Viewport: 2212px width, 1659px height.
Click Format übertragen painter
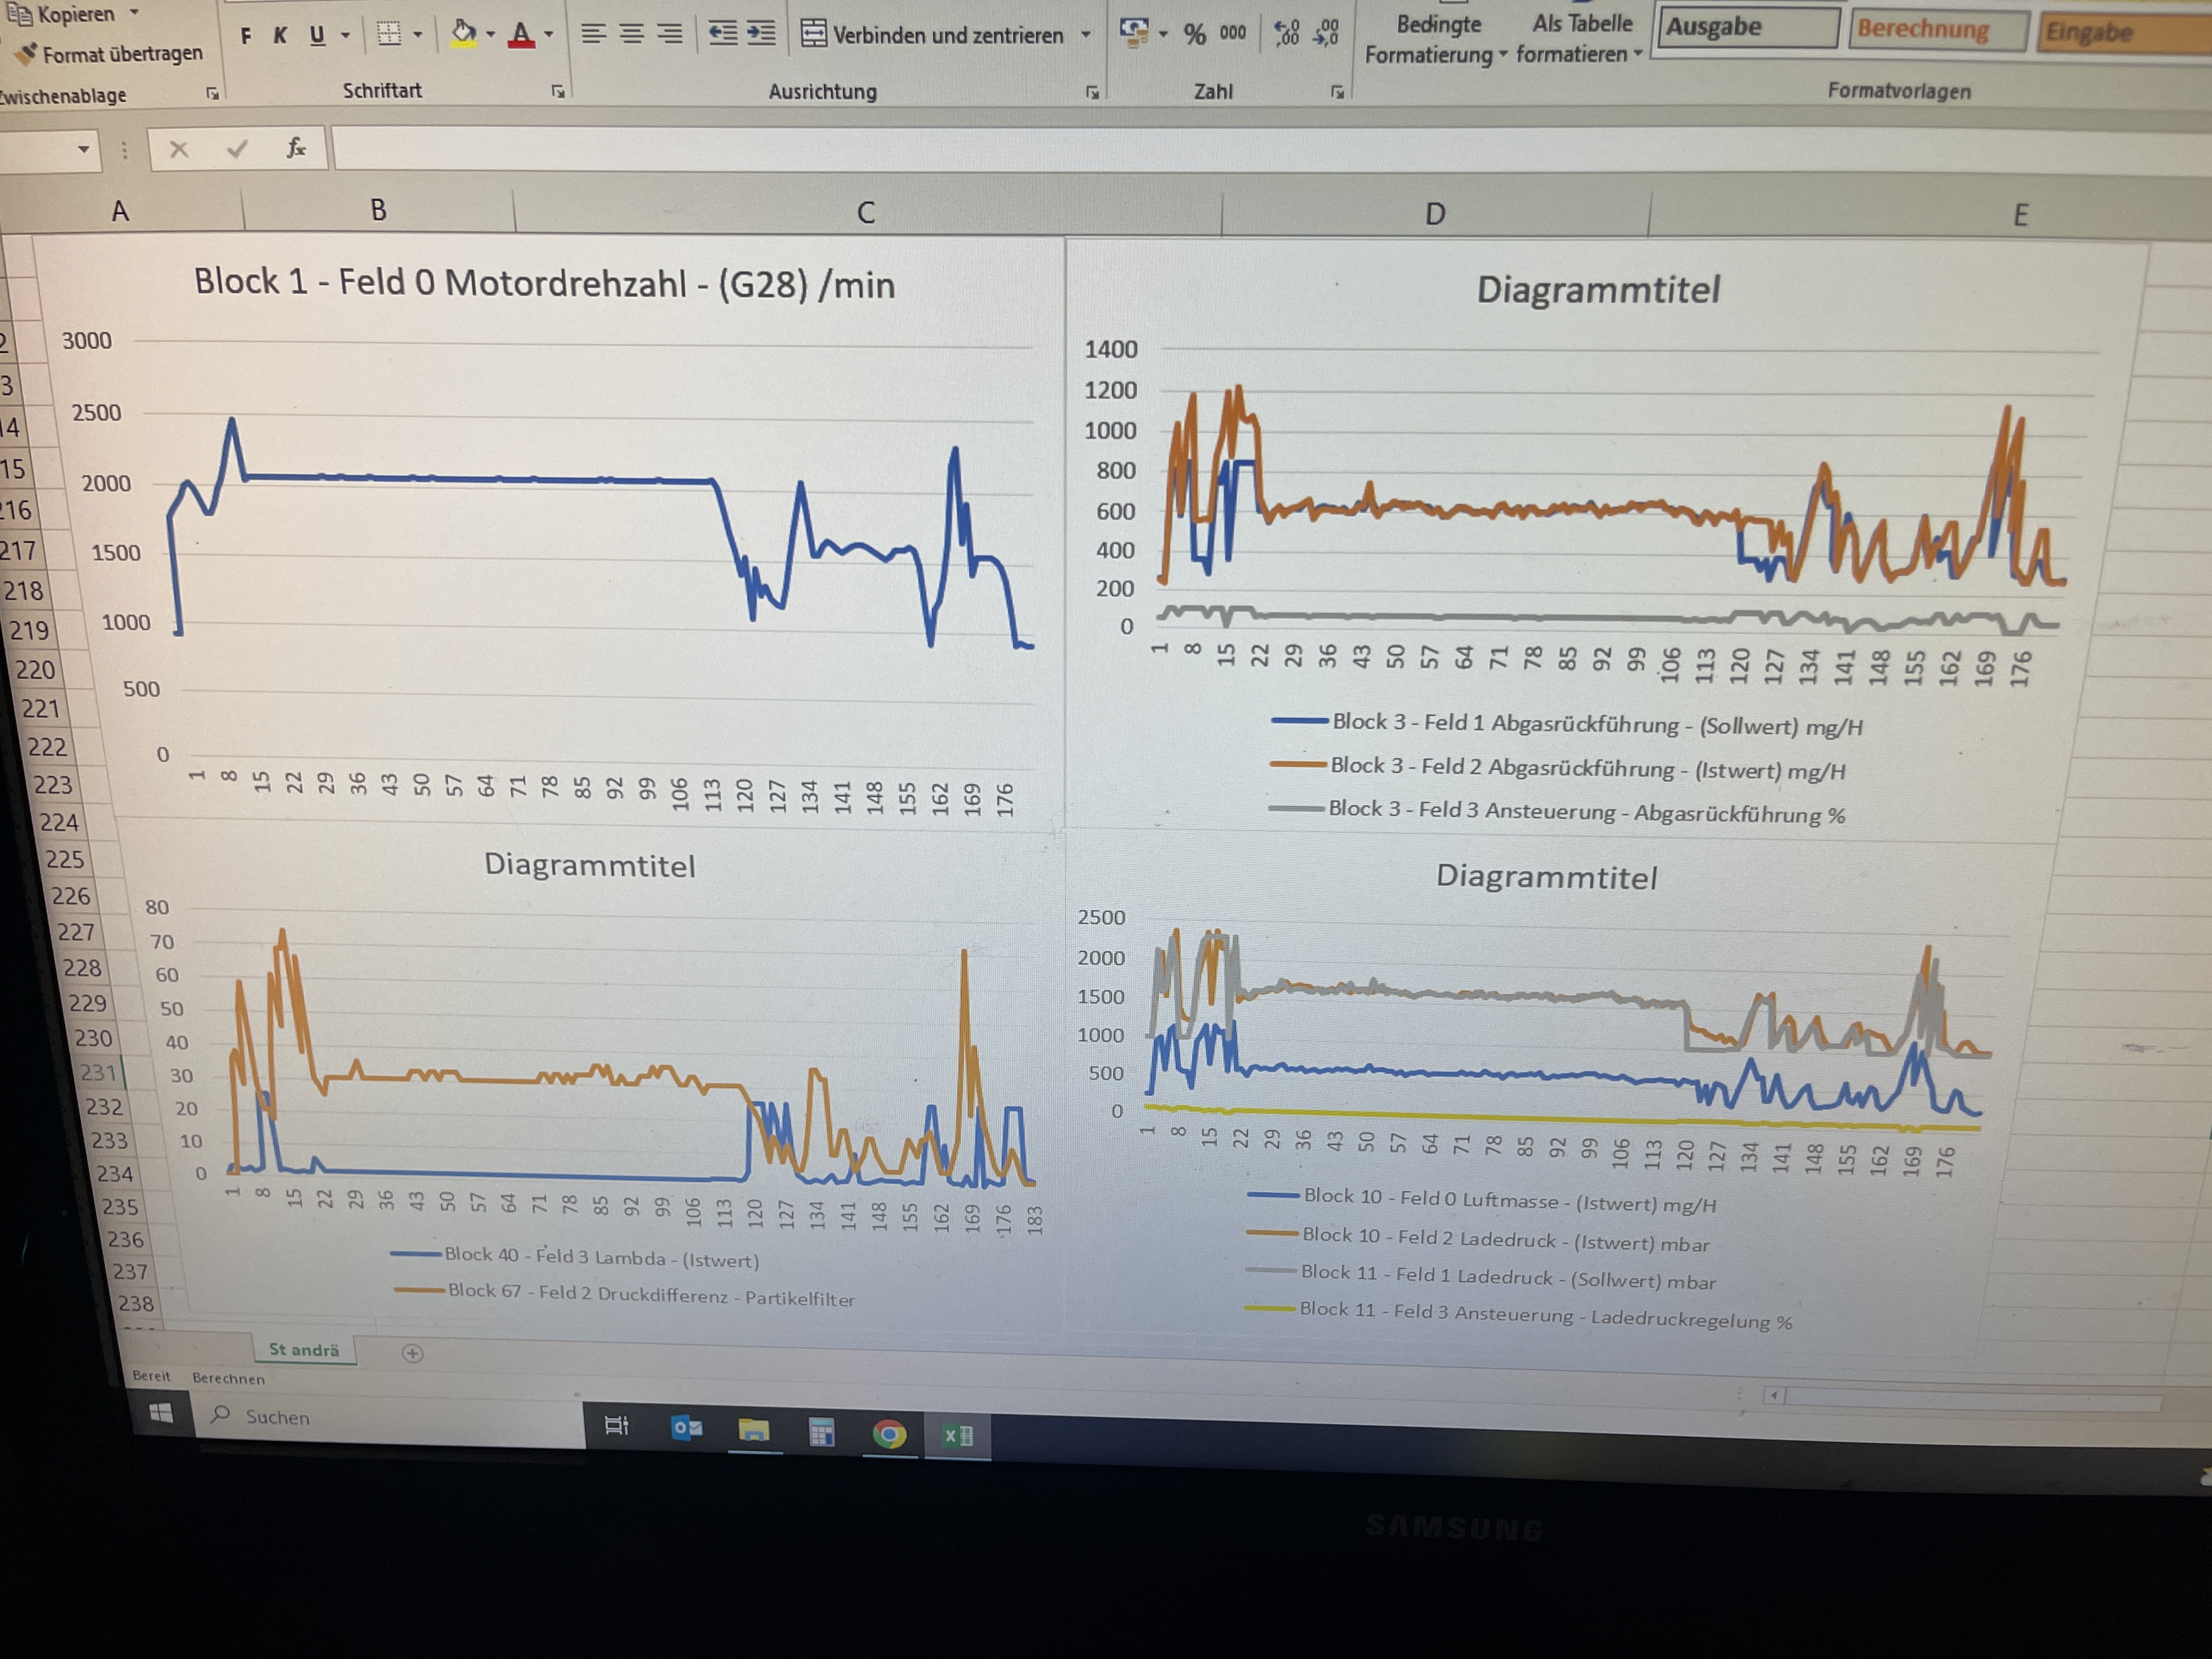110,54
